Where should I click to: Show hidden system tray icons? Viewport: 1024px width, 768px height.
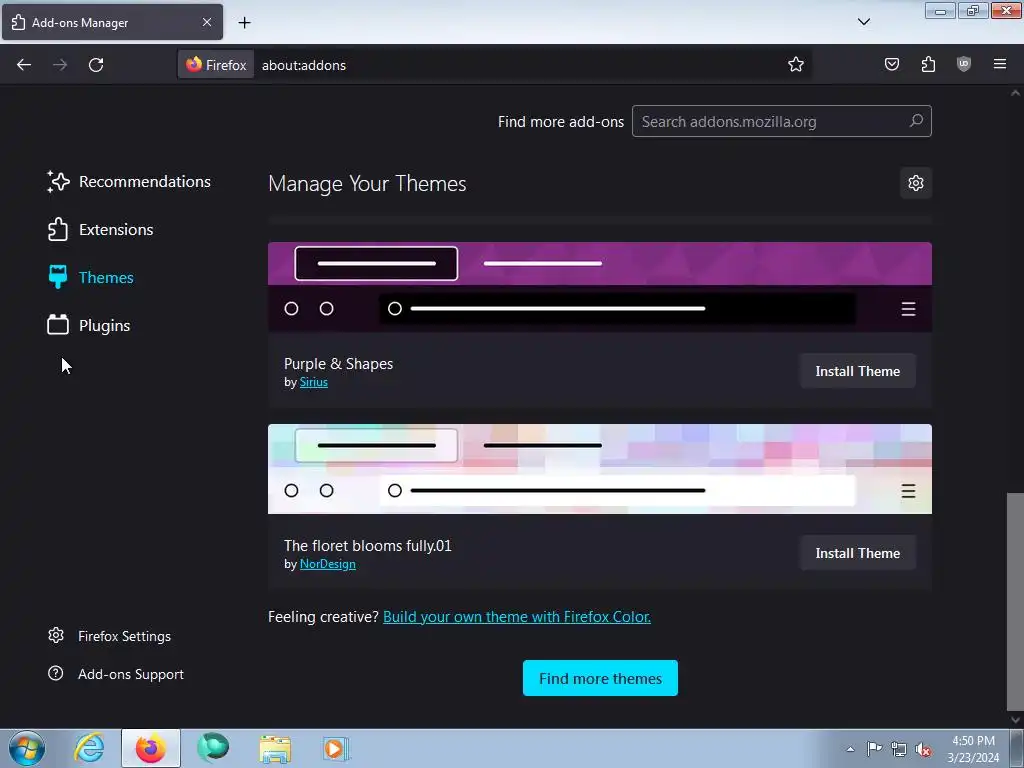coord(850,749)
